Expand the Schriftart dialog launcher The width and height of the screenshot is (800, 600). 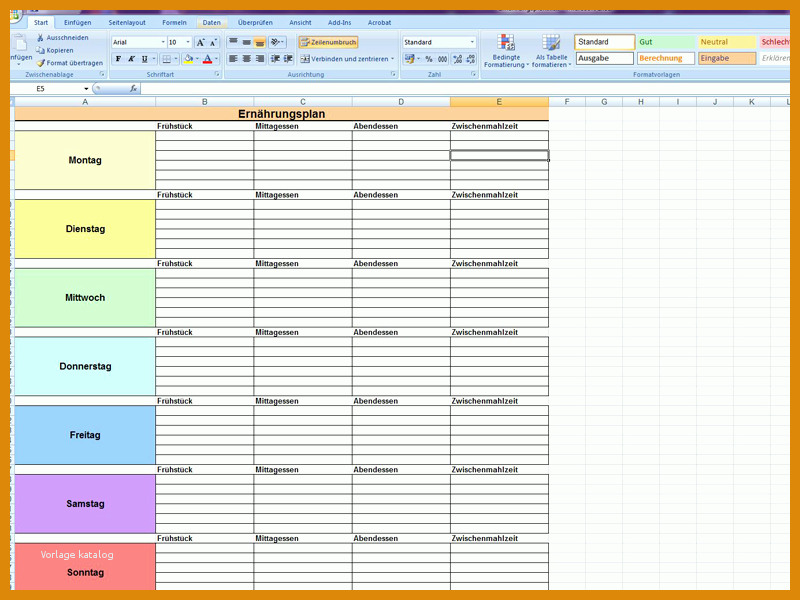coord(217,74)
